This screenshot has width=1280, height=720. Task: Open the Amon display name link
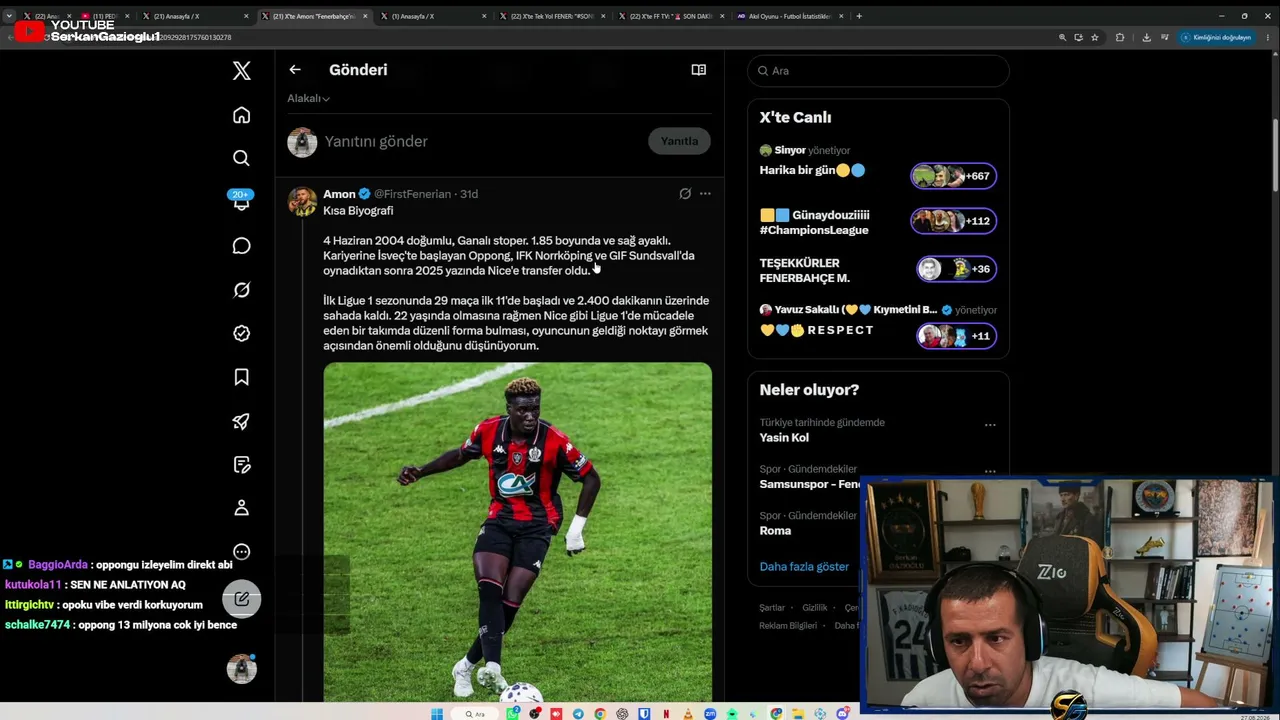339,194
